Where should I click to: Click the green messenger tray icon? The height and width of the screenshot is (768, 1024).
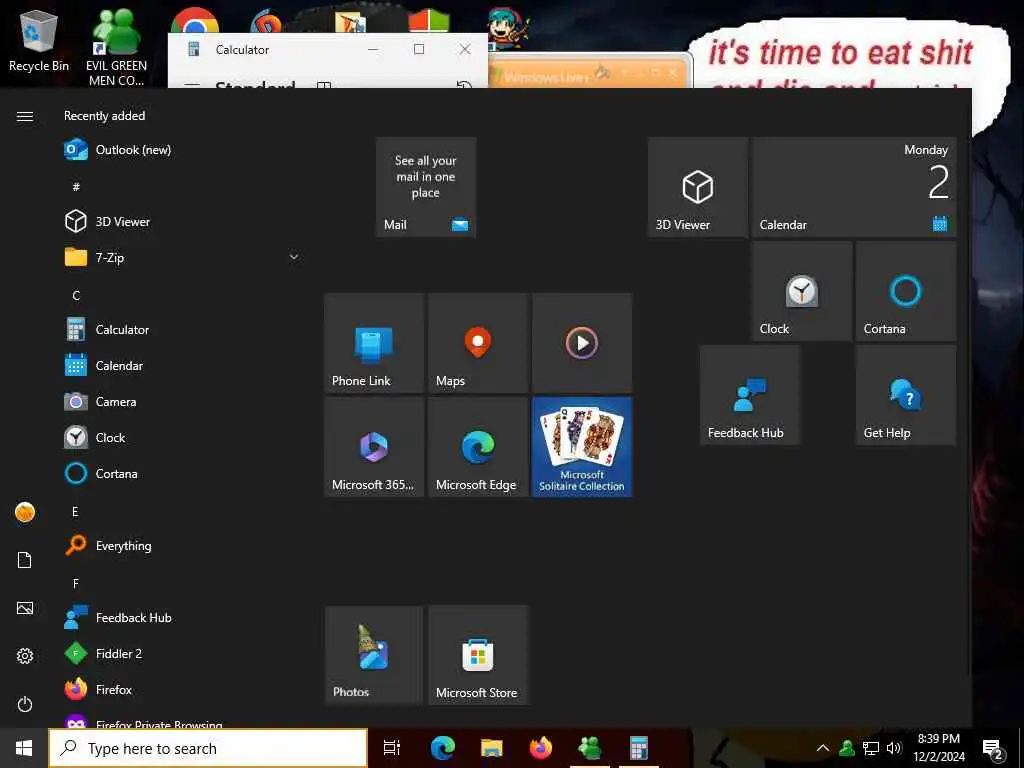point(847,748)
